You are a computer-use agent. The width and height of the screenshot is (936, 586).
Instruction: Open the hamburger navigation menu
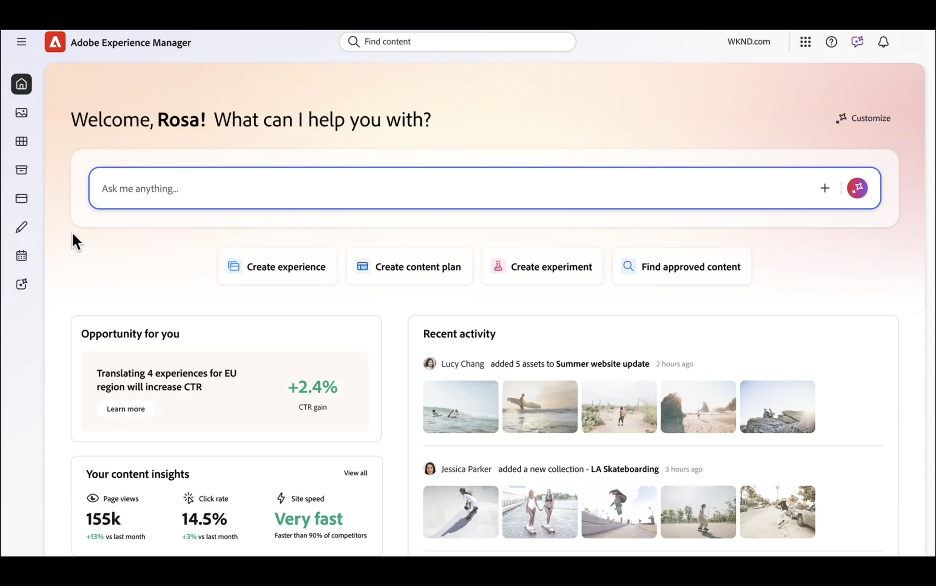[21, 42]
